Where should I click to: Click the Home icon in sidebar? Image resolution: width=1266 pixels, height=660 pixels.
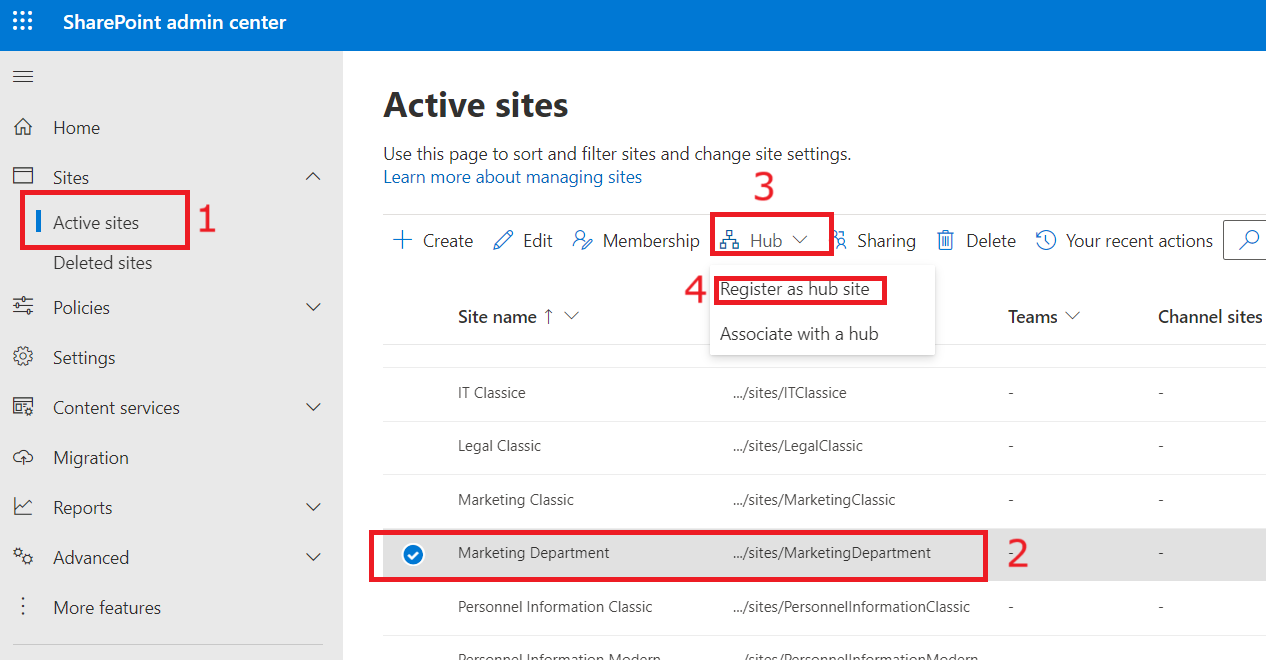point(22,127)
